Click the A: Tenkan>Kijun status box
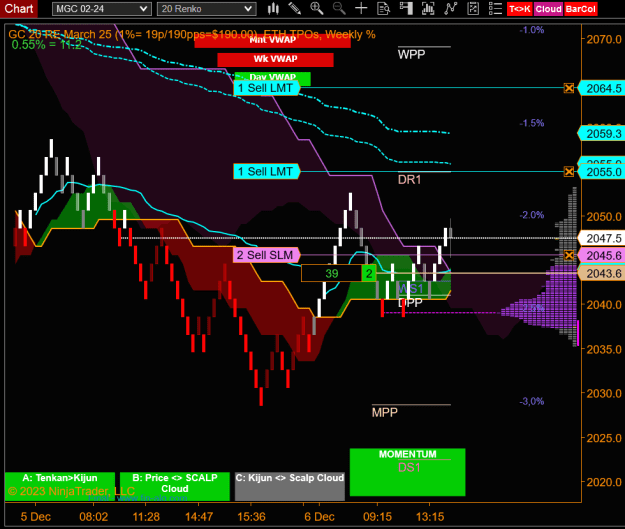 (x=60, y=486)
